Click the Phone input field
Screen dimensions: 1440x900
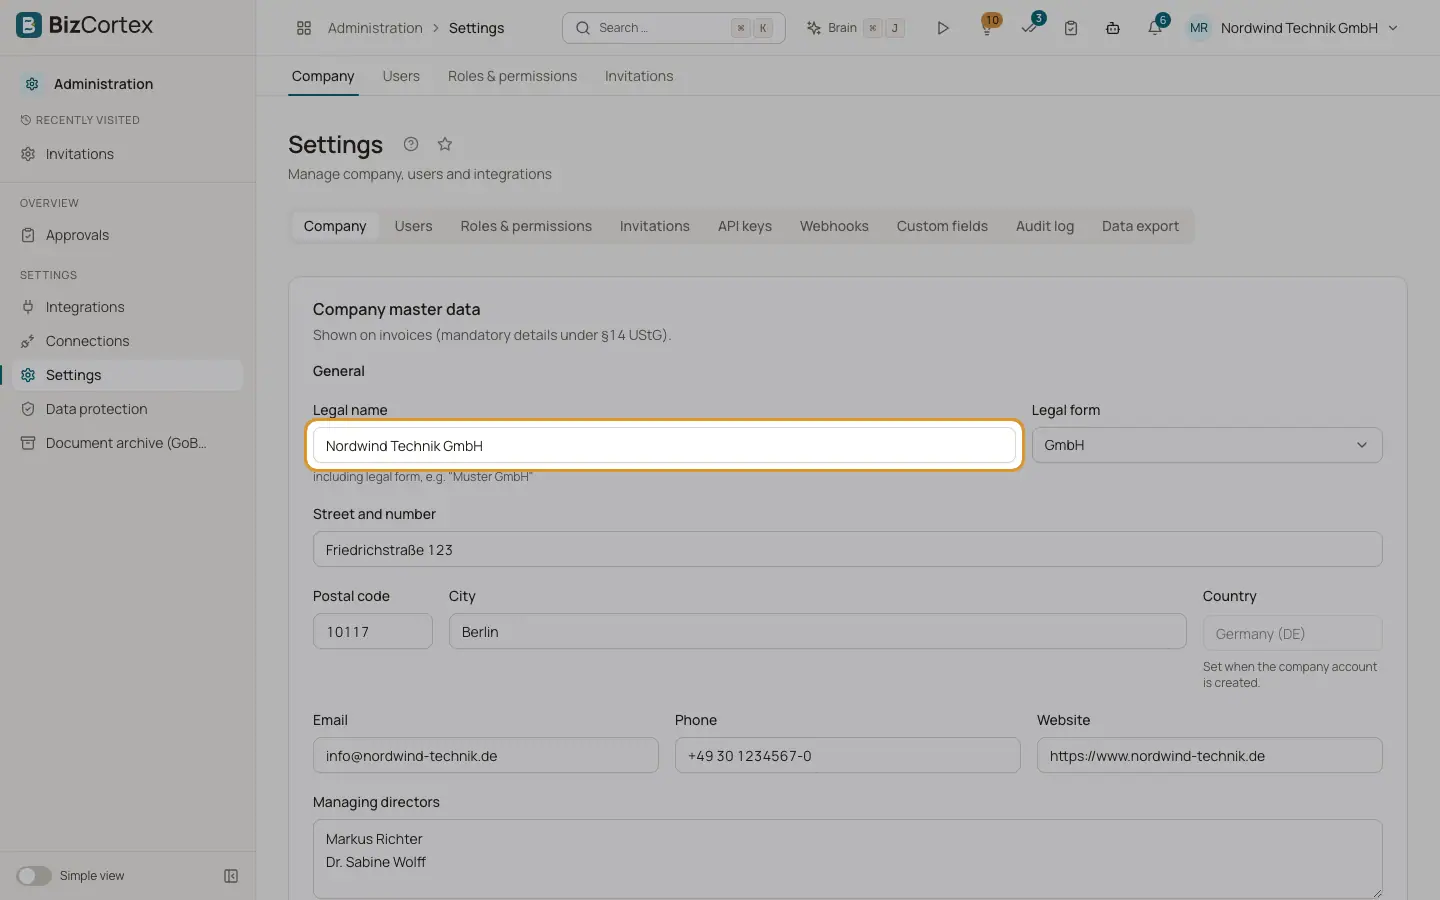pos(848,756)
